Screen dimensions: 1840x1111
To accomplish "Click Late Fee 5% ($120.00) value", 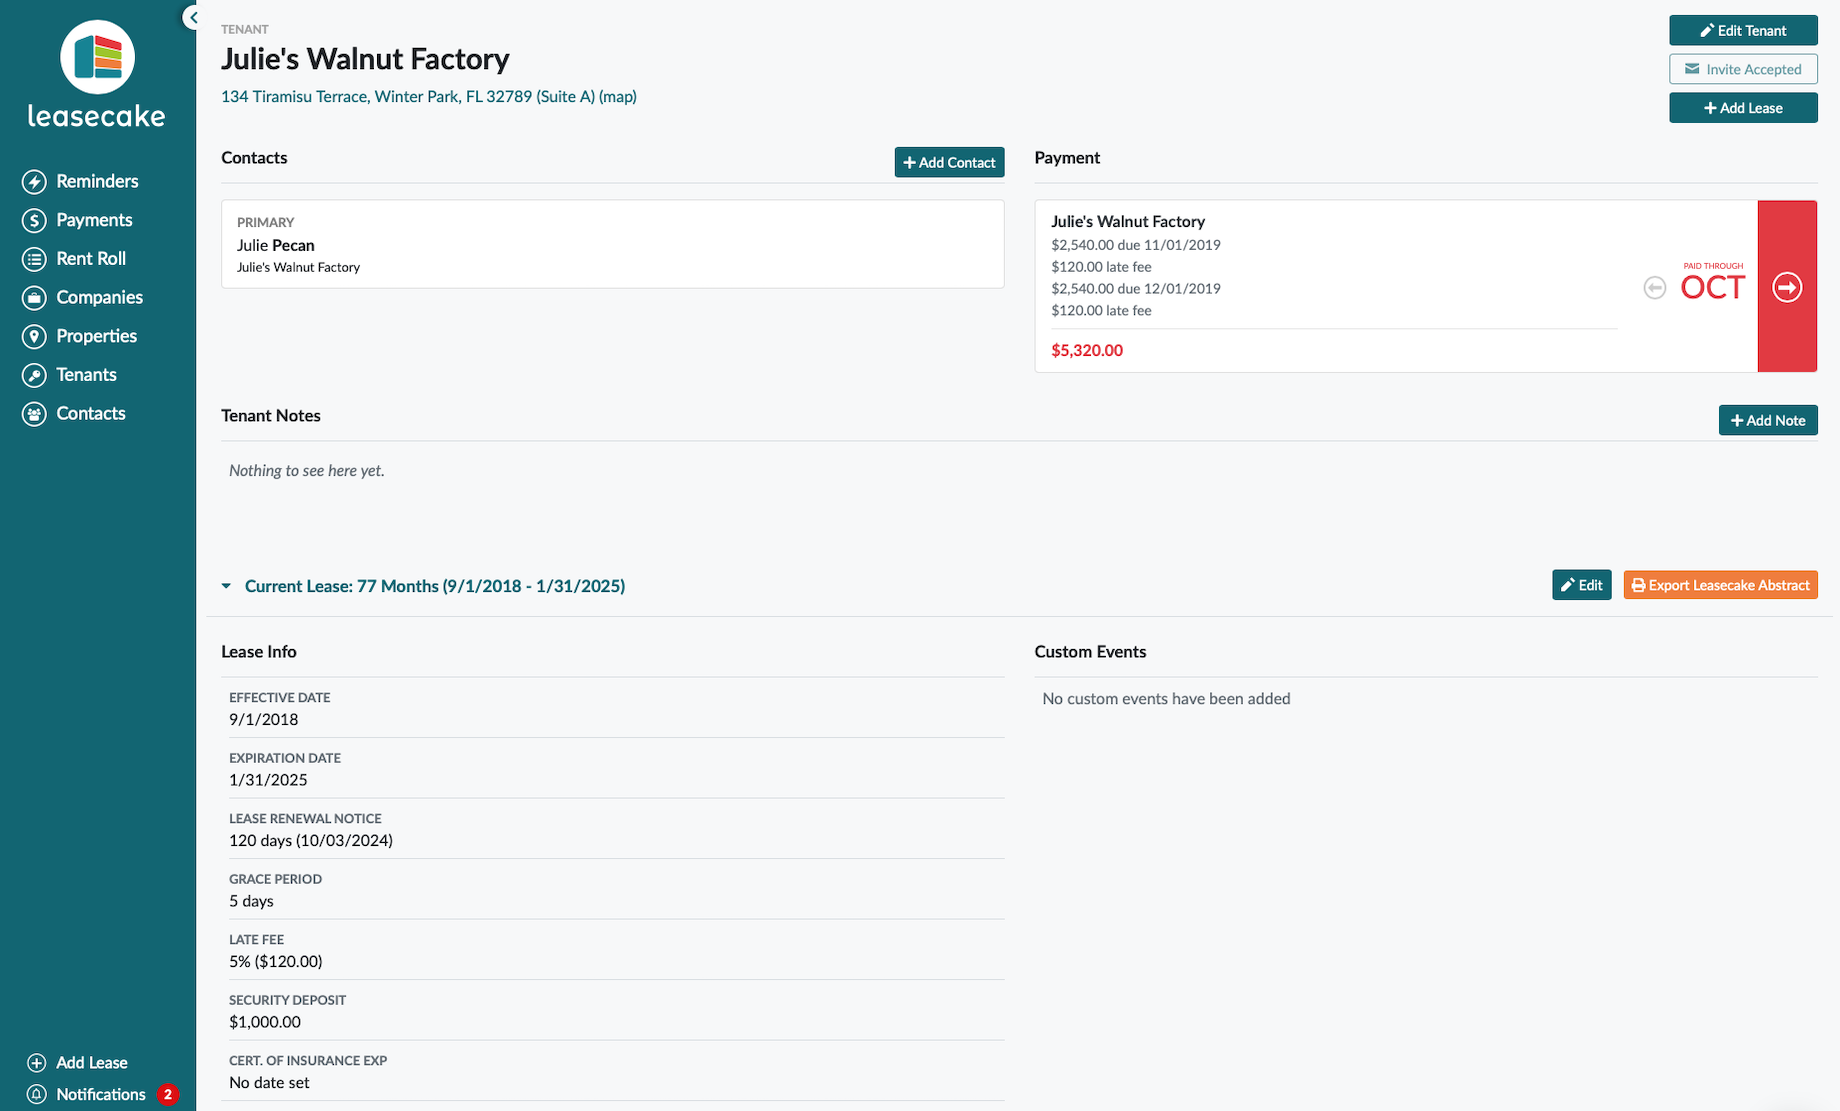I will pos(276,962).
